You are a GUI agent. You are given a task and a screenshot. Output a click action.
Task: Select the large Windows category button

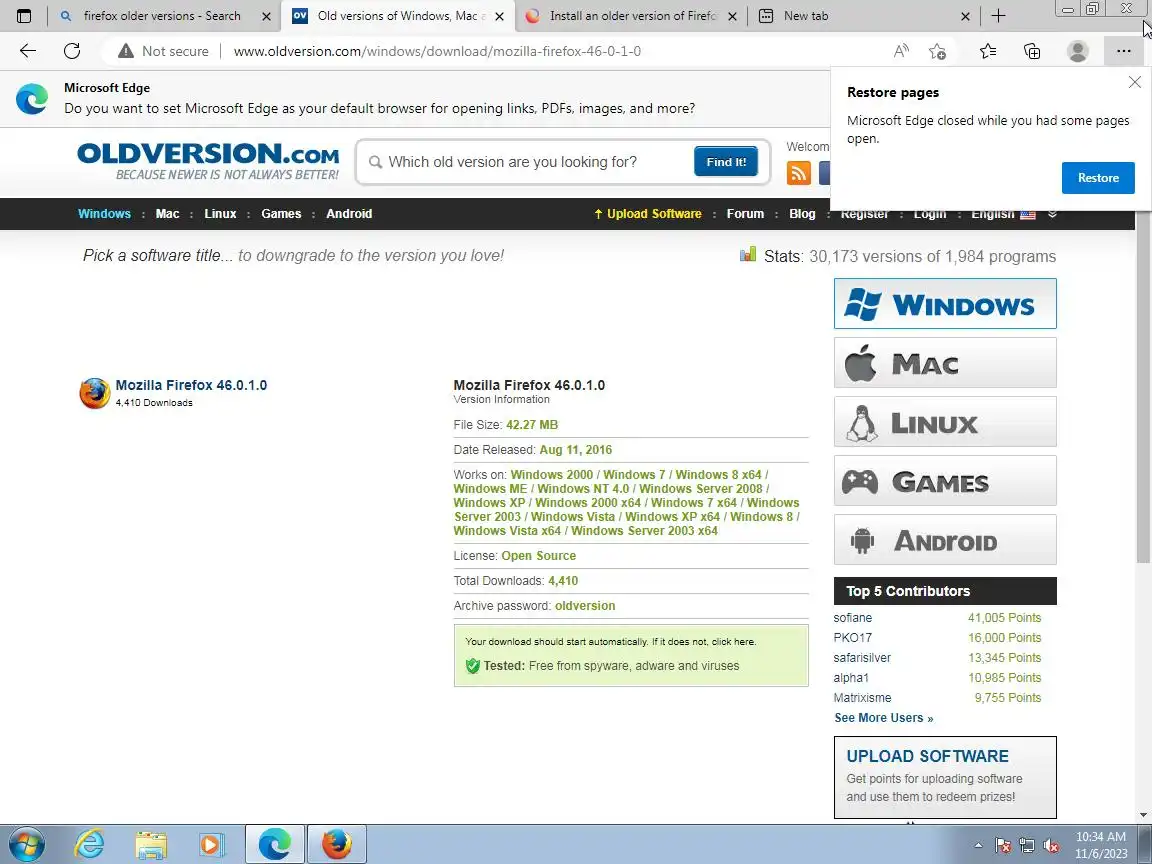tap(945, 303)
